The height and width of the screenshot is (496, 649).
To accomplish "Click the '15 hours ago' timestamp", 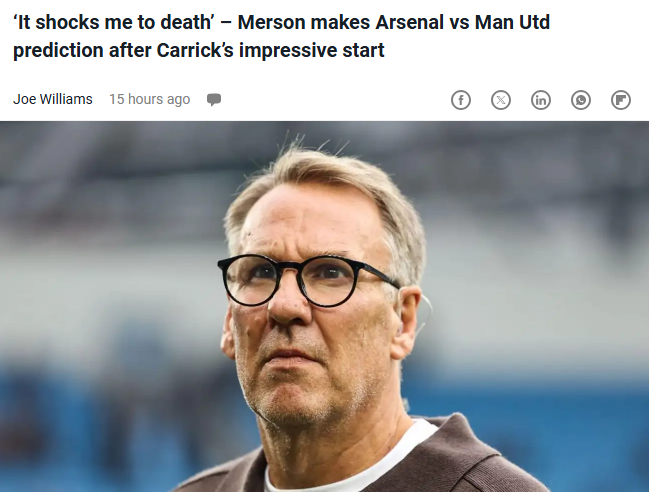I will 149,99.
